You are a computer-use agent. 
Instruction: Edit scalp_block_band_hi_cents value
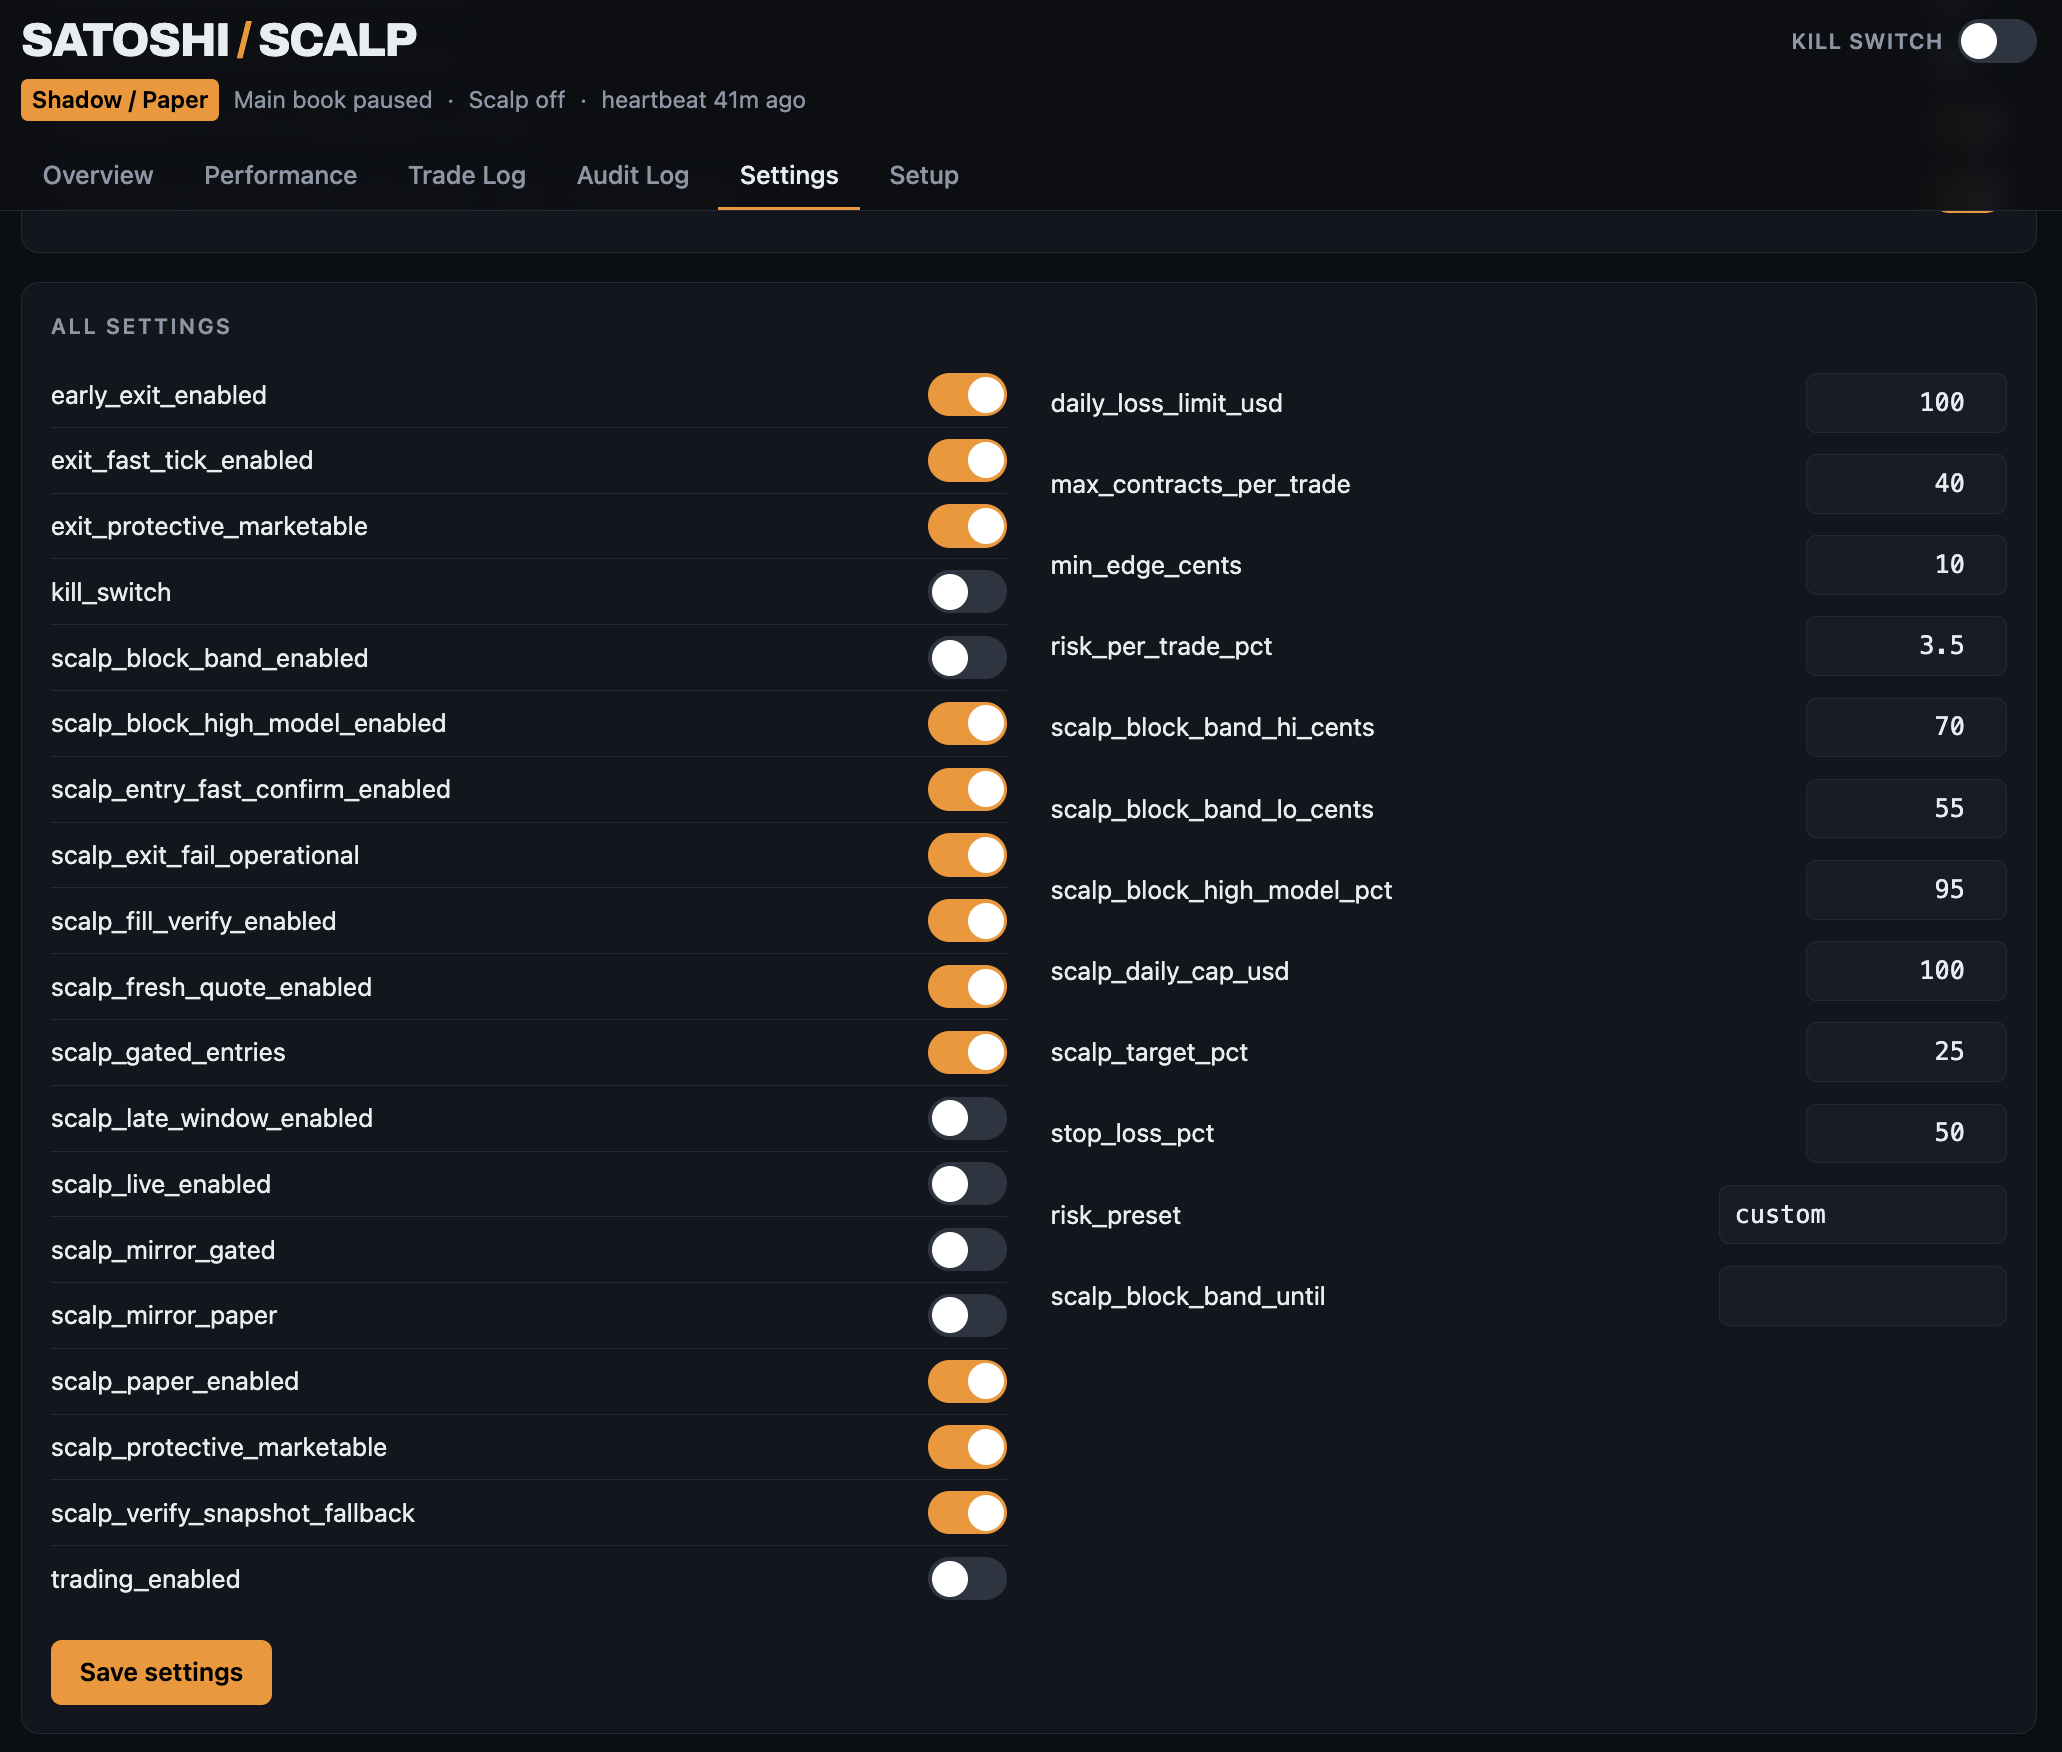point(1905,727)
